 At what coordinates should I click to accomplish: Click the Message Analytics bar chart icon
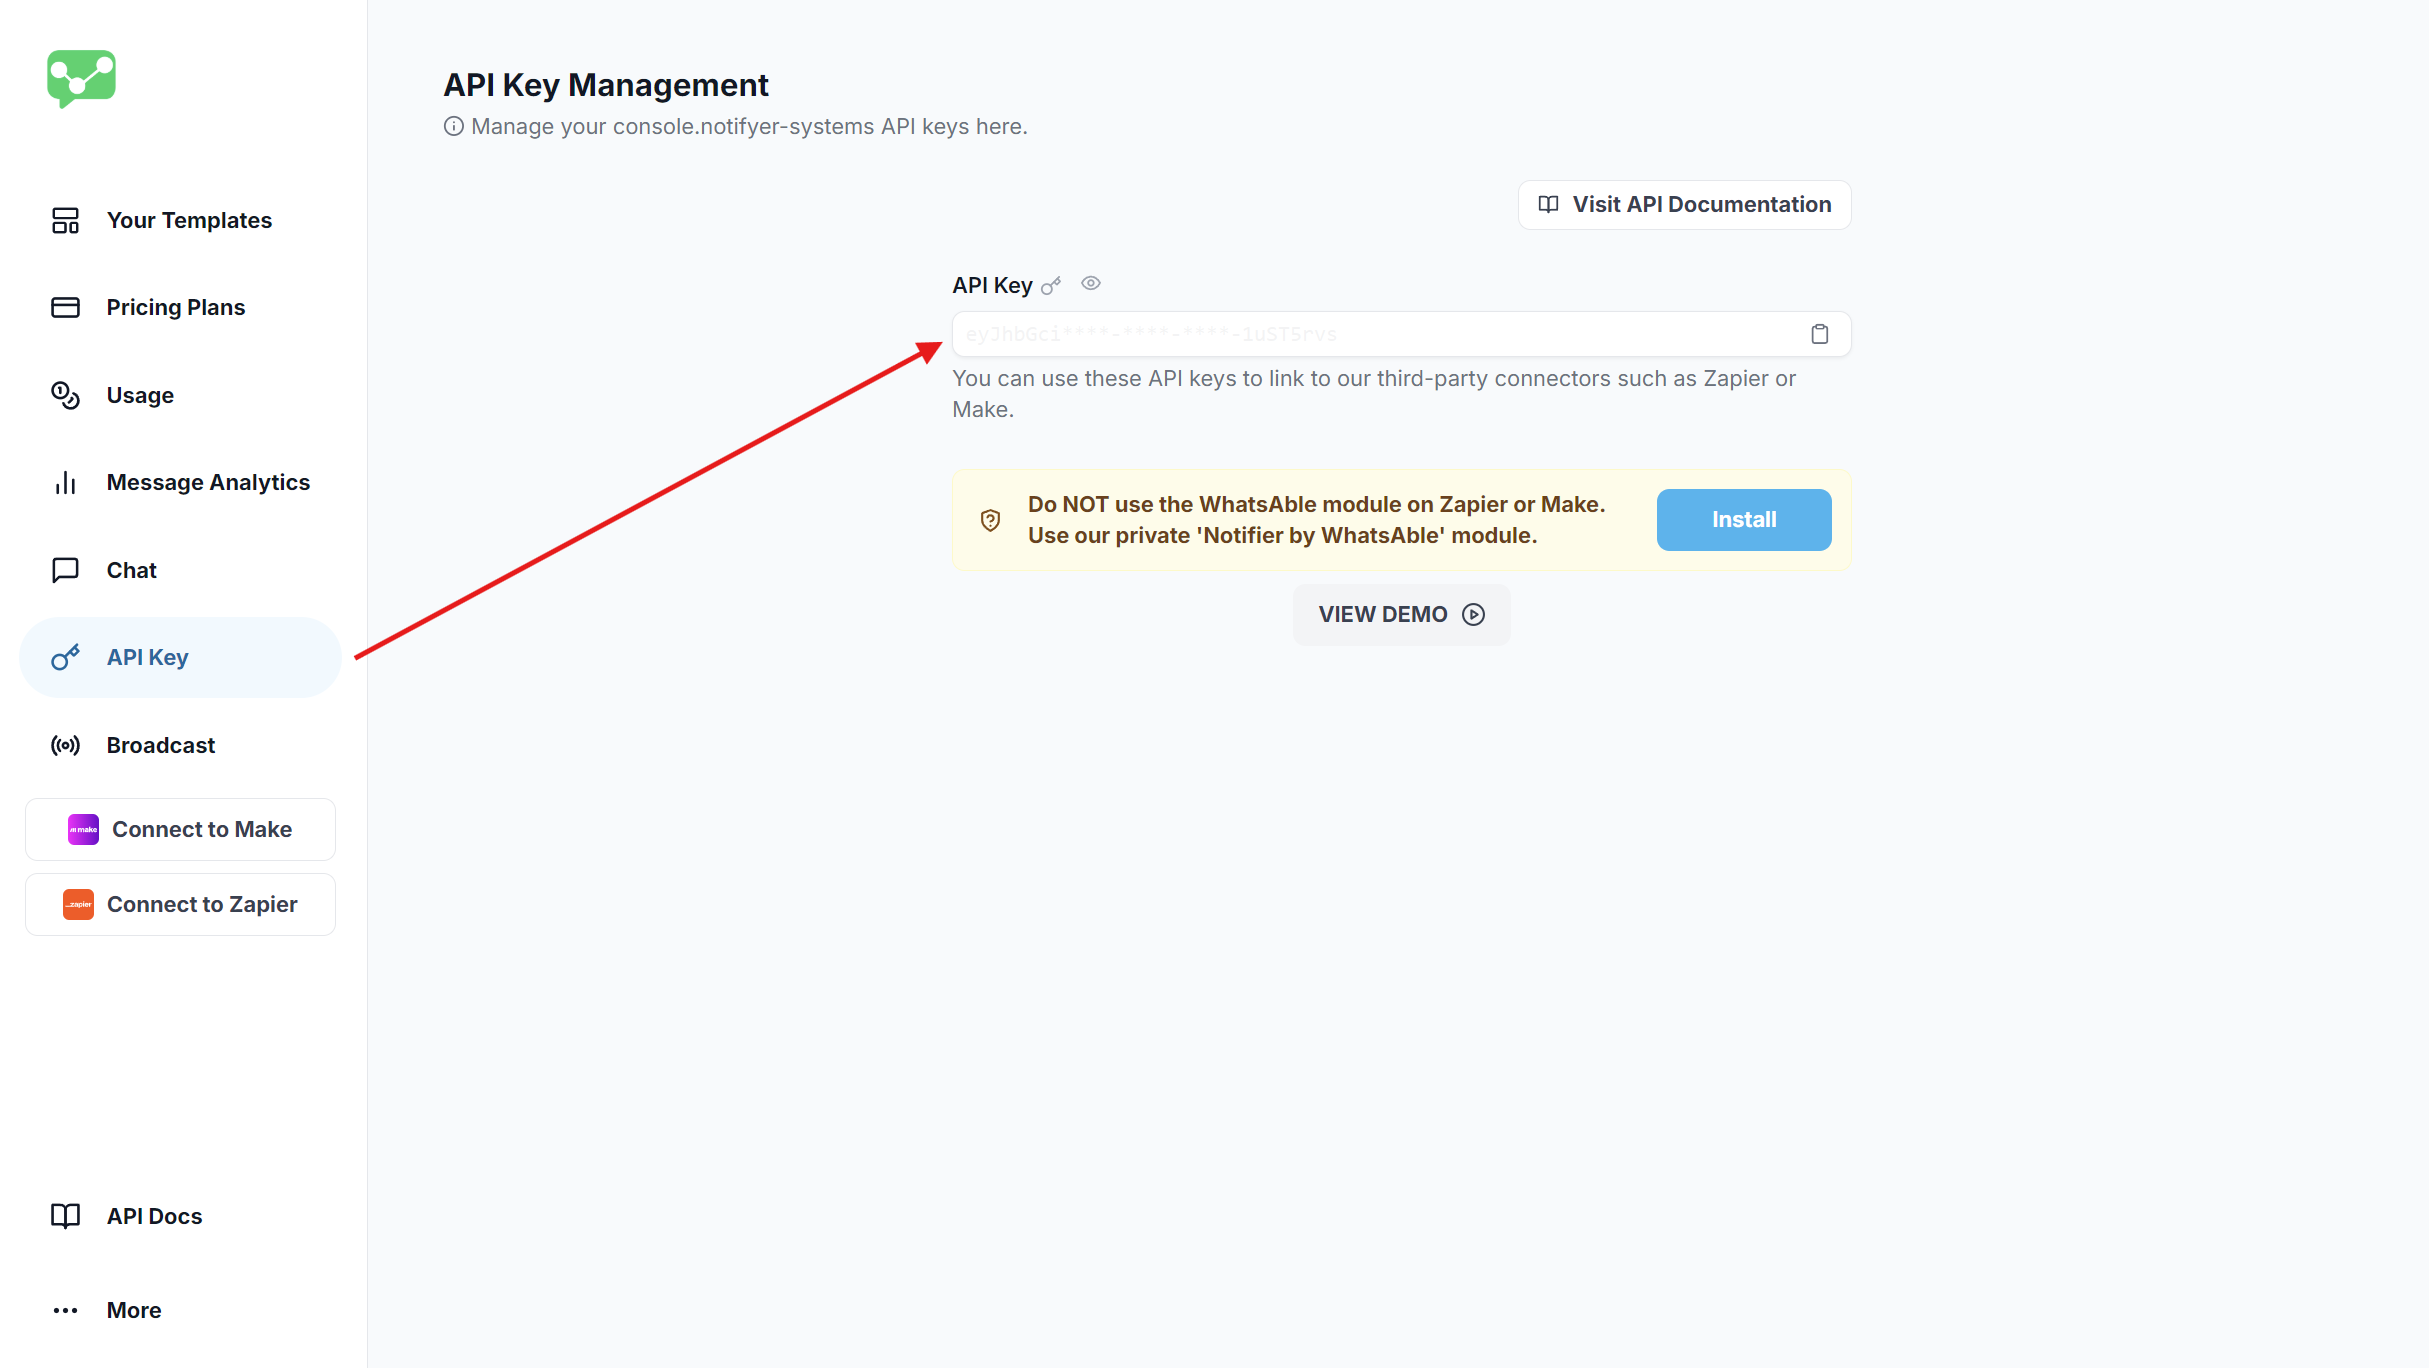65,483
